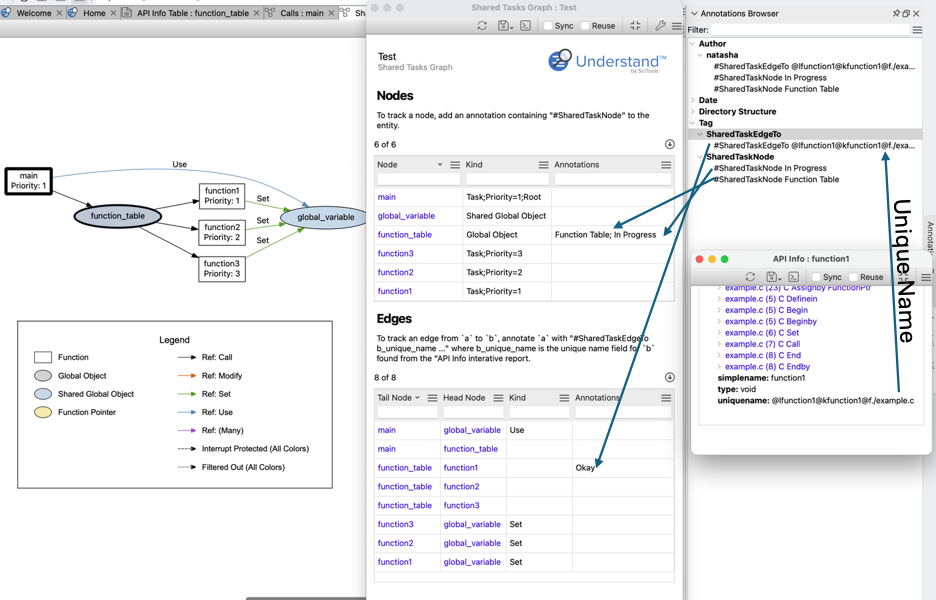Toggle Sync checkbox in API Info window

coord(816,277)
